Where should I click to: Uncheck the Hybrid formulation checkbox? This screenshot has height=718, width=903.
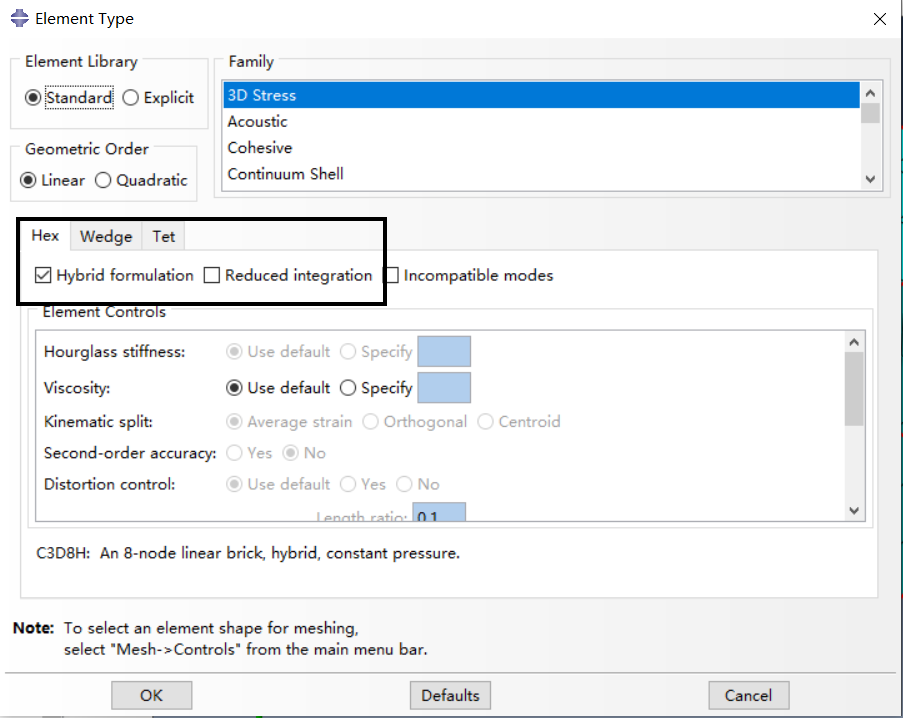pos(43,276)
